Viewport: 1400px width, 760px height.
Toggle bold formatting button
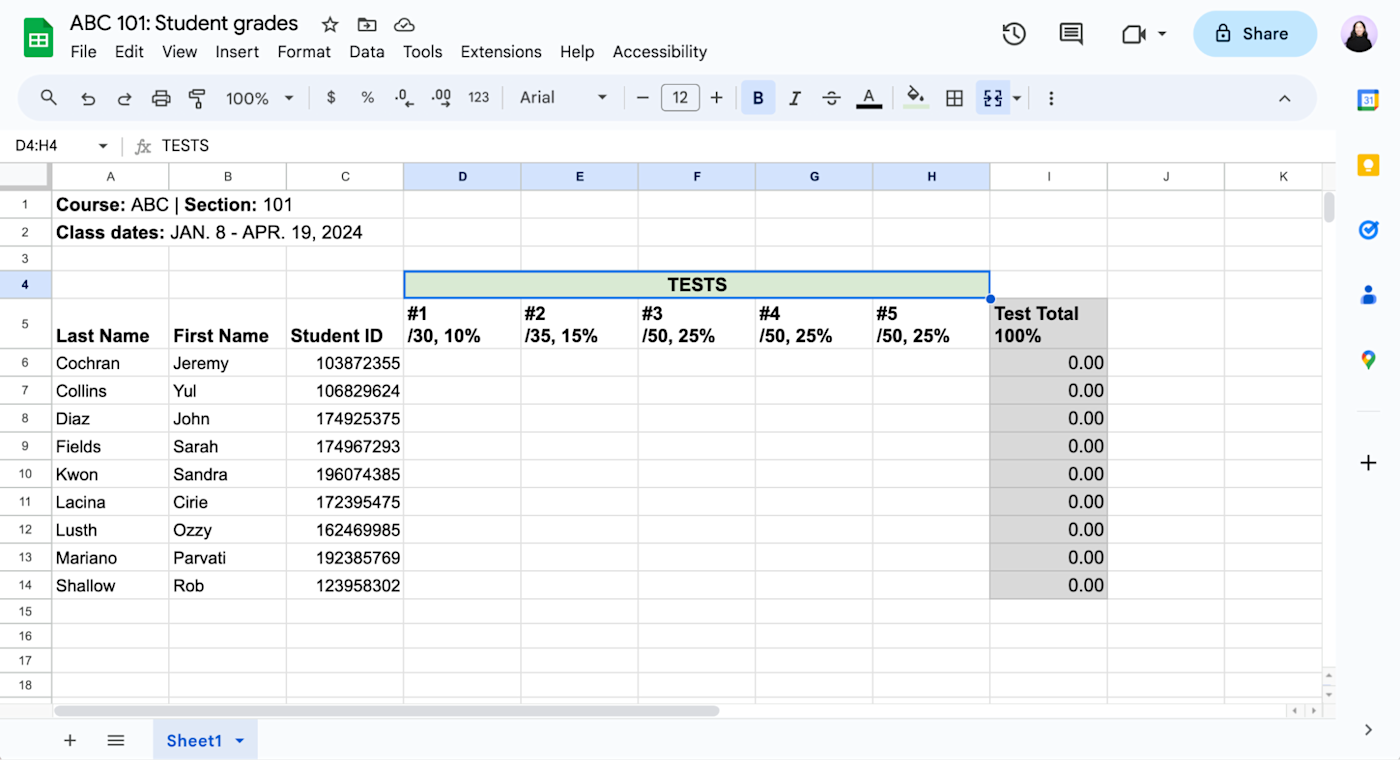tap(758, 98)
